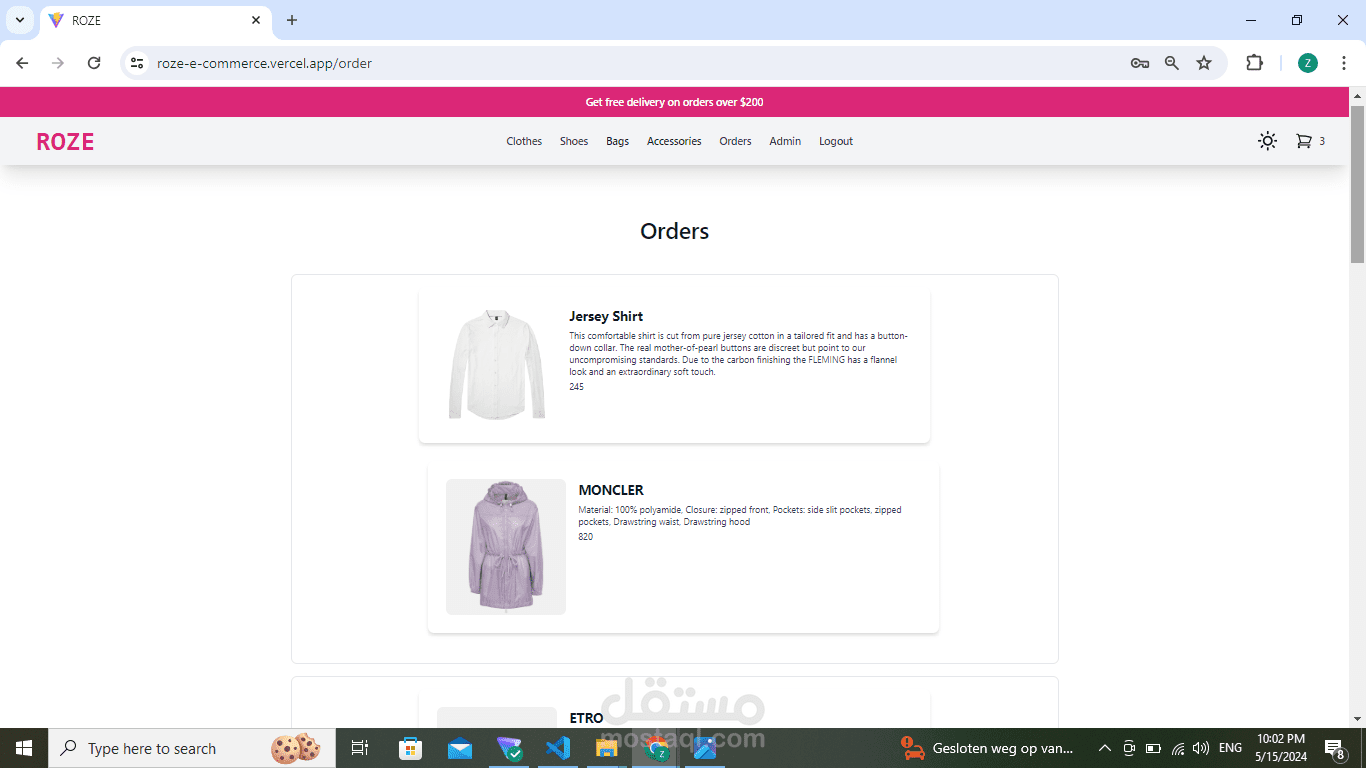
Task: Go to the Shoes category
Action: tap(574, 141)
